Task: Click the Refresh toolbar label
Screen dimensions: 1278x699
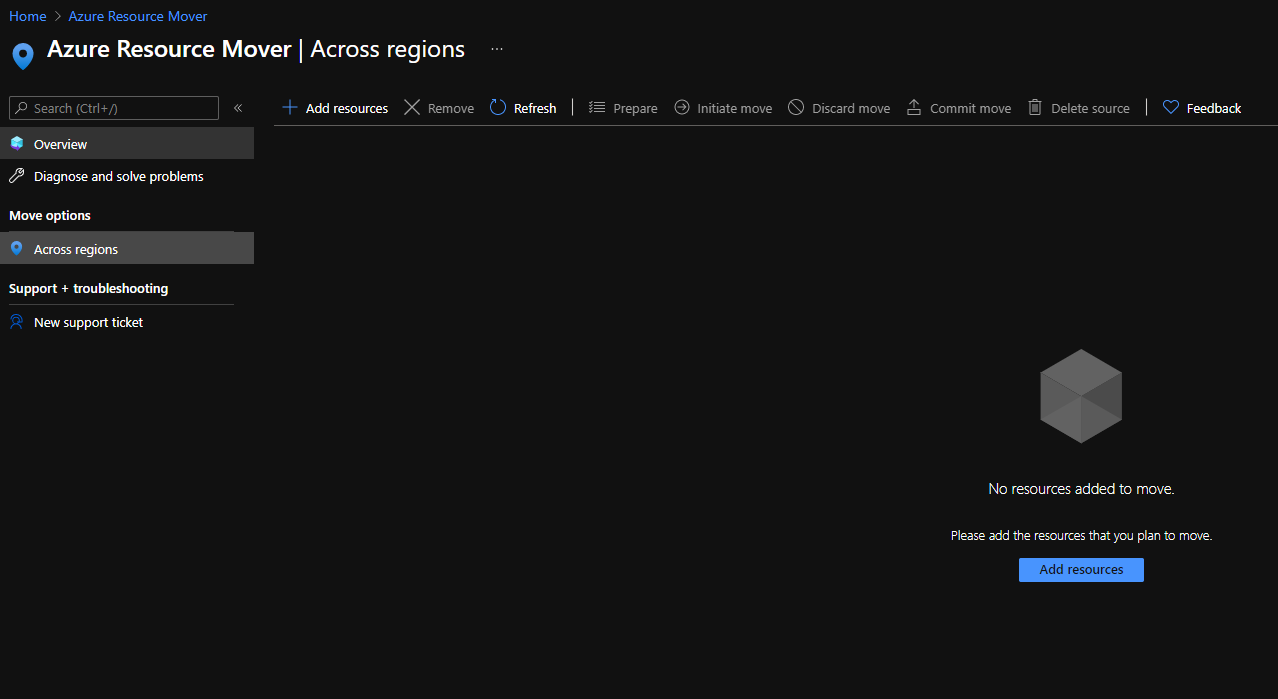Action: click(x=535, y=108)
